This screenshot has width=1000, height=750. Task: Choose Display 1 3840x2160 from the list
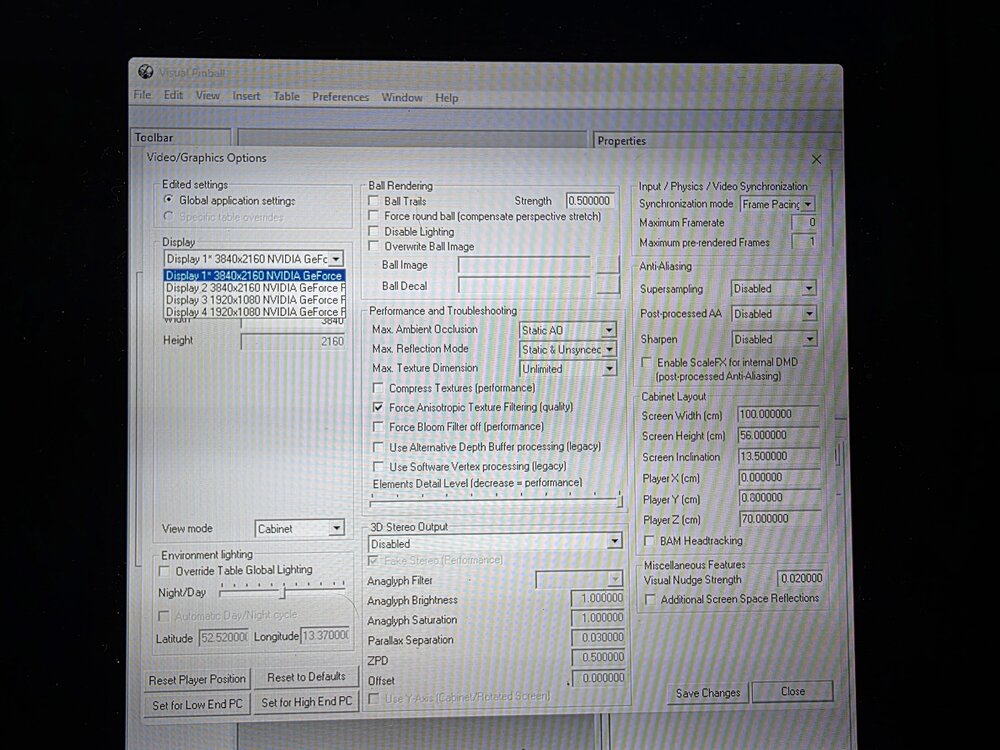pos(254,276)
